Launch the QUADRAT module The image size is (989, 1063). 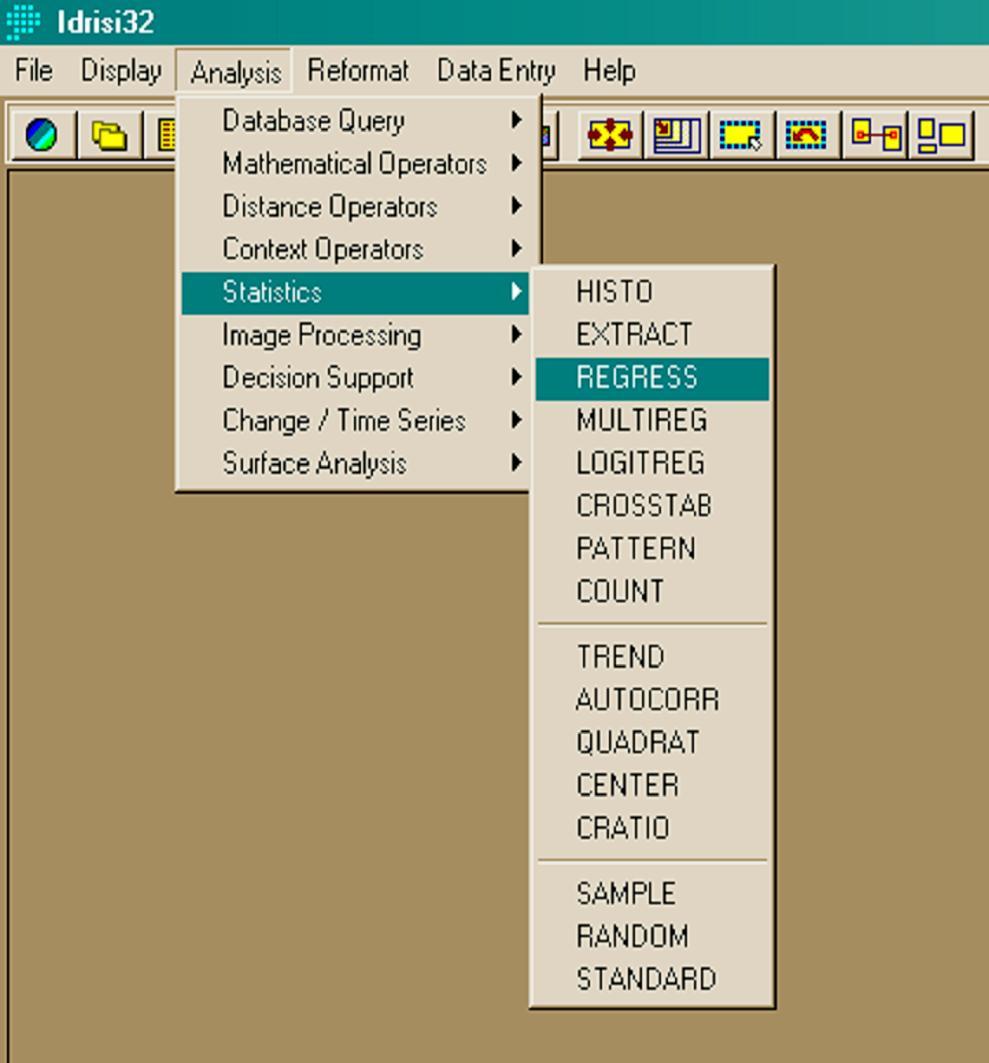coord(652,742)
